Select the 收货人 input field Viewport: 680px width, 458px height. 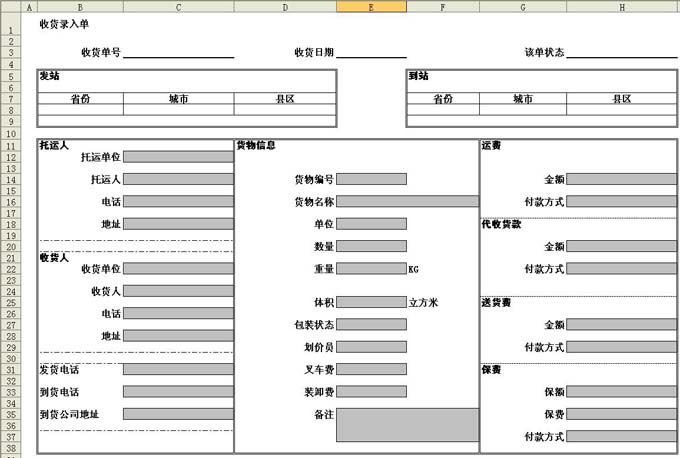(x=178, y=291)
